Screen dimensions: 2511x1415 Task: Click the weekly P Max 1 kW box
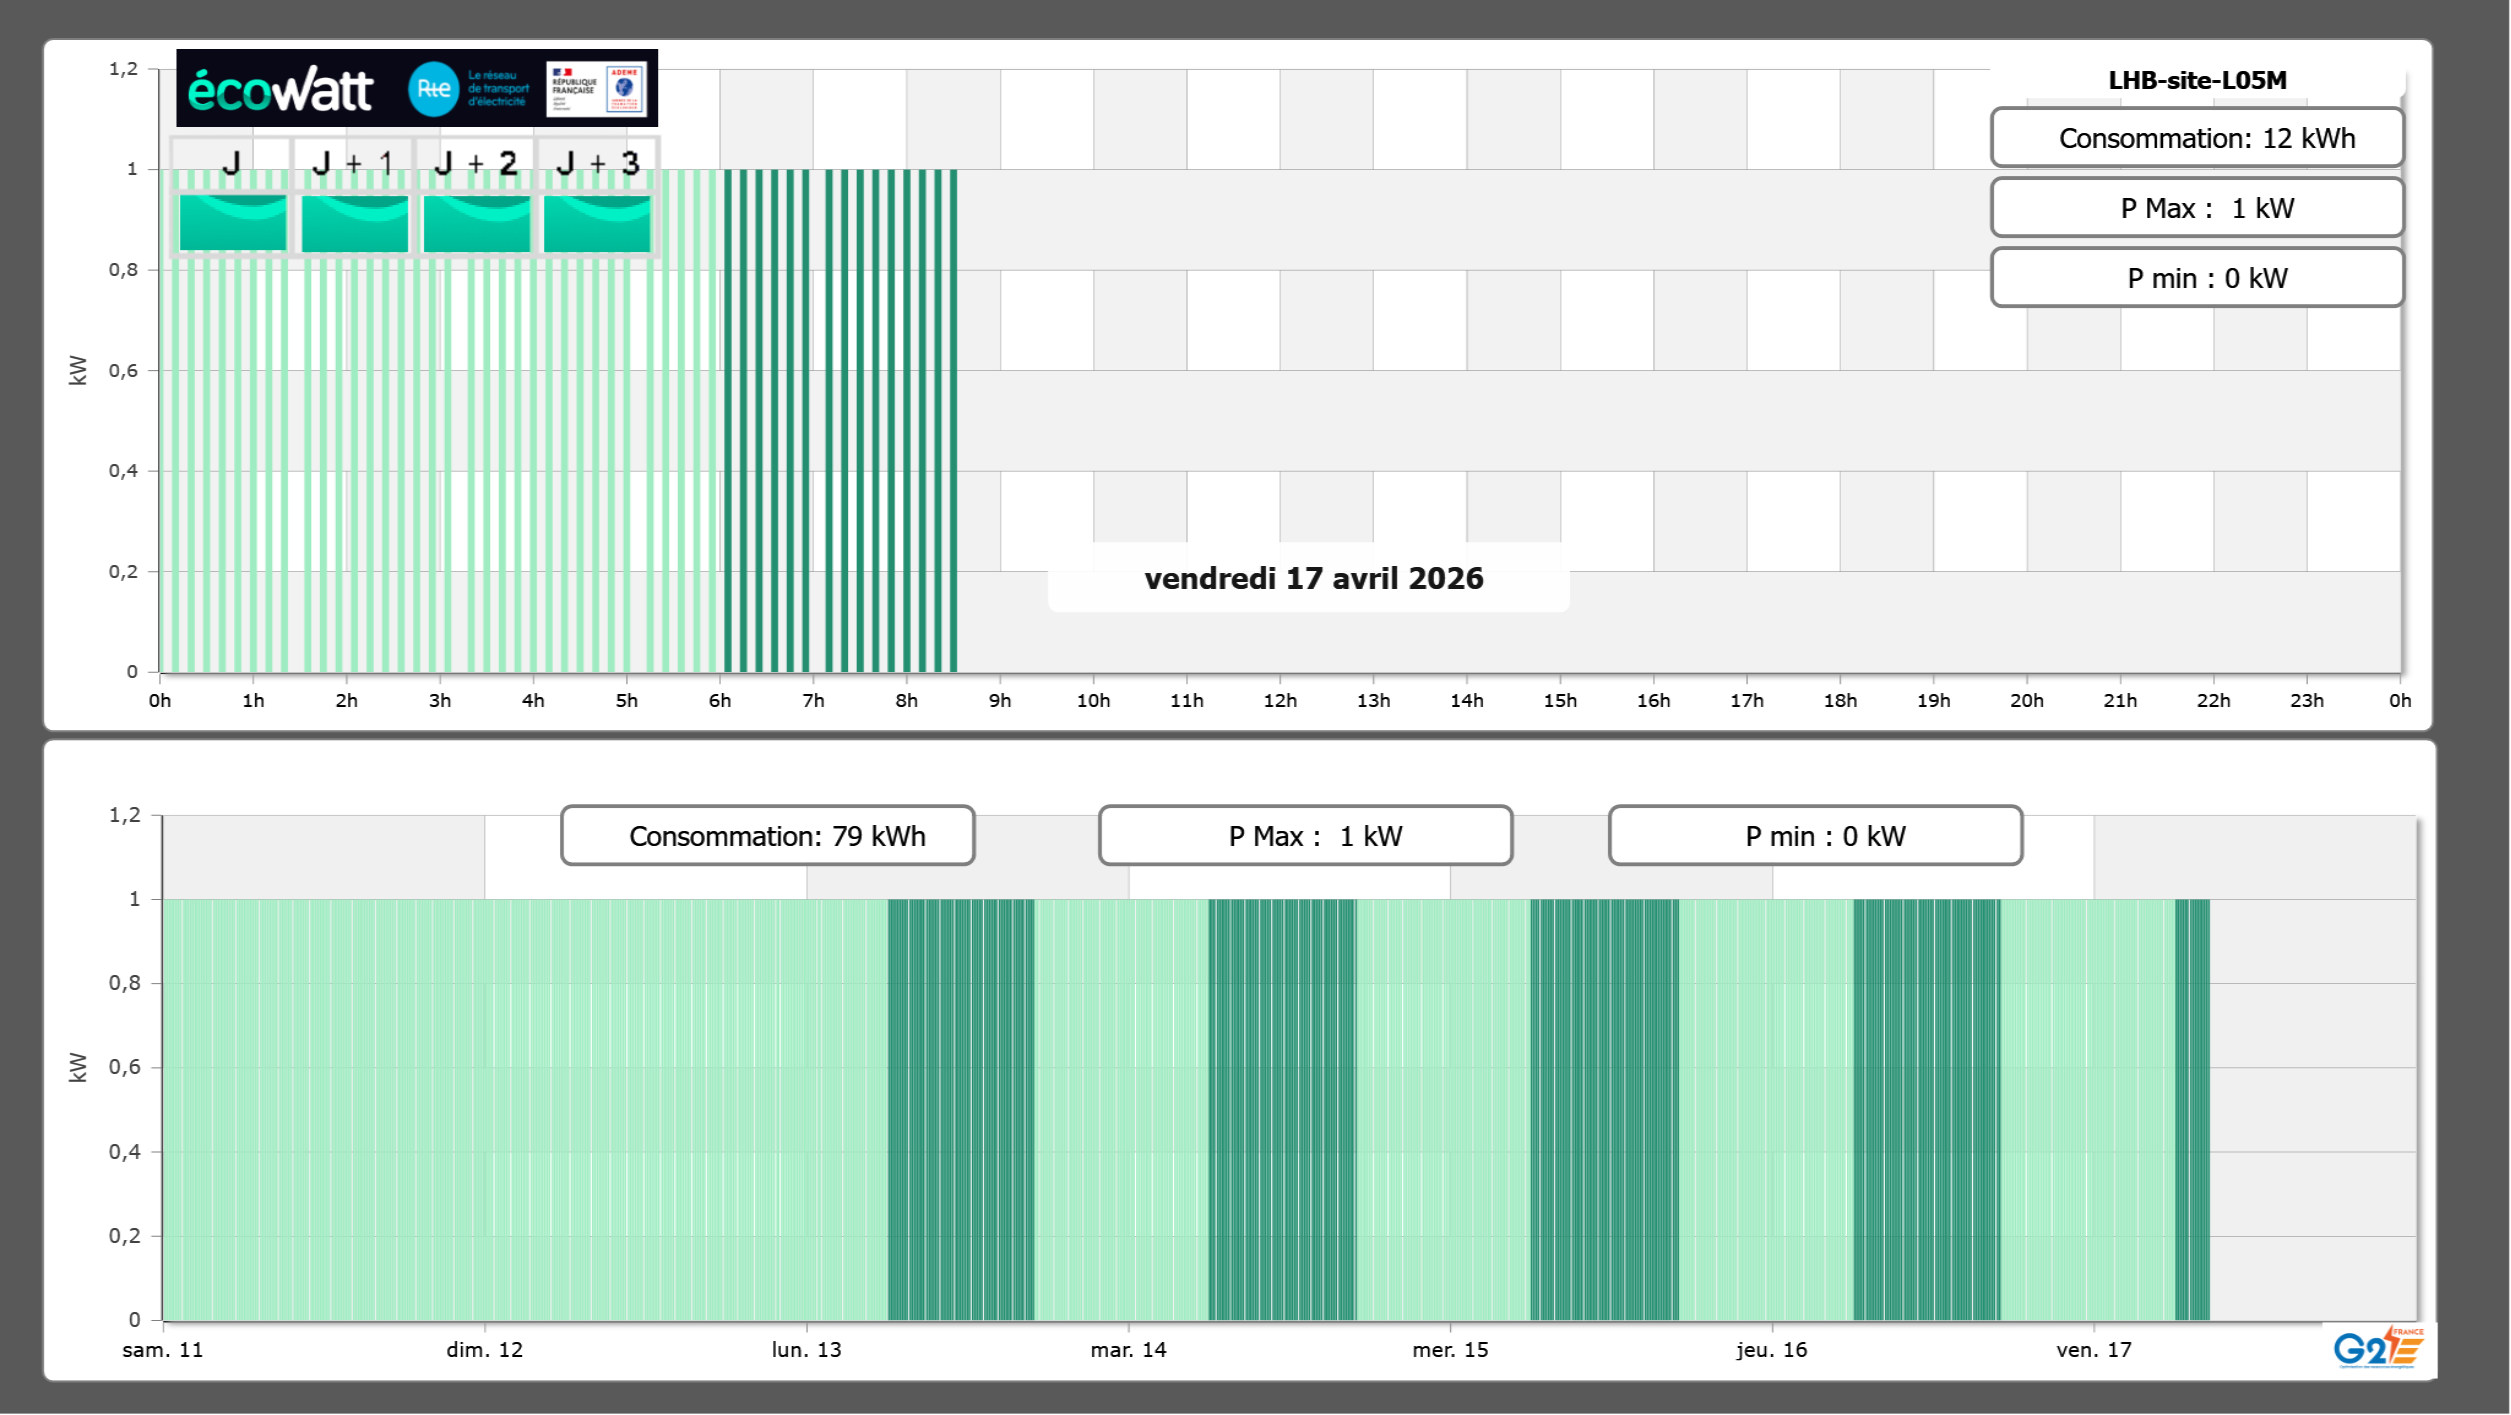coord(1305,836)
